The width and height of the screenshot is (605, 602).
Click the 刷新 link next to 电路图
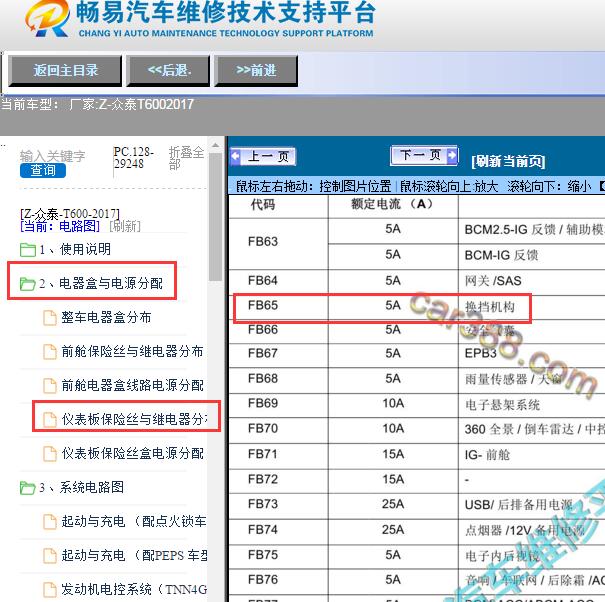pyautogui.click(x=125, y=226)
